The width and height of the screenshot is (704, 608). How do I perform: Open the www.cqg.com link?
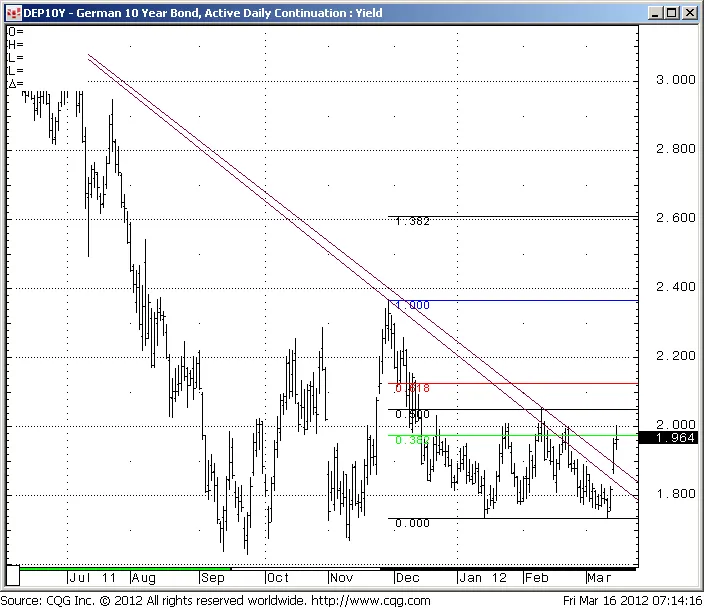tap(370, 600)
